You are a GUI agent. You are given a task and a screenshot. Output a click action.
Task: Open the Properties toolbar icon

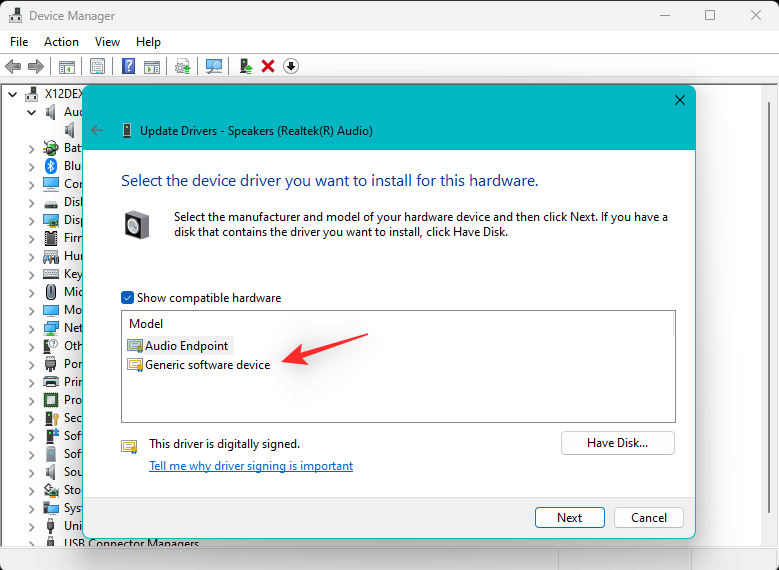pyautogui.click(x=98, y=66)
